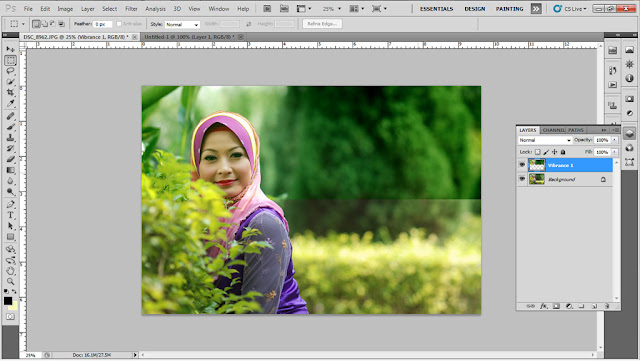Switch to the Essentials workspace
640x361 pixels.
tap(436, 9)
